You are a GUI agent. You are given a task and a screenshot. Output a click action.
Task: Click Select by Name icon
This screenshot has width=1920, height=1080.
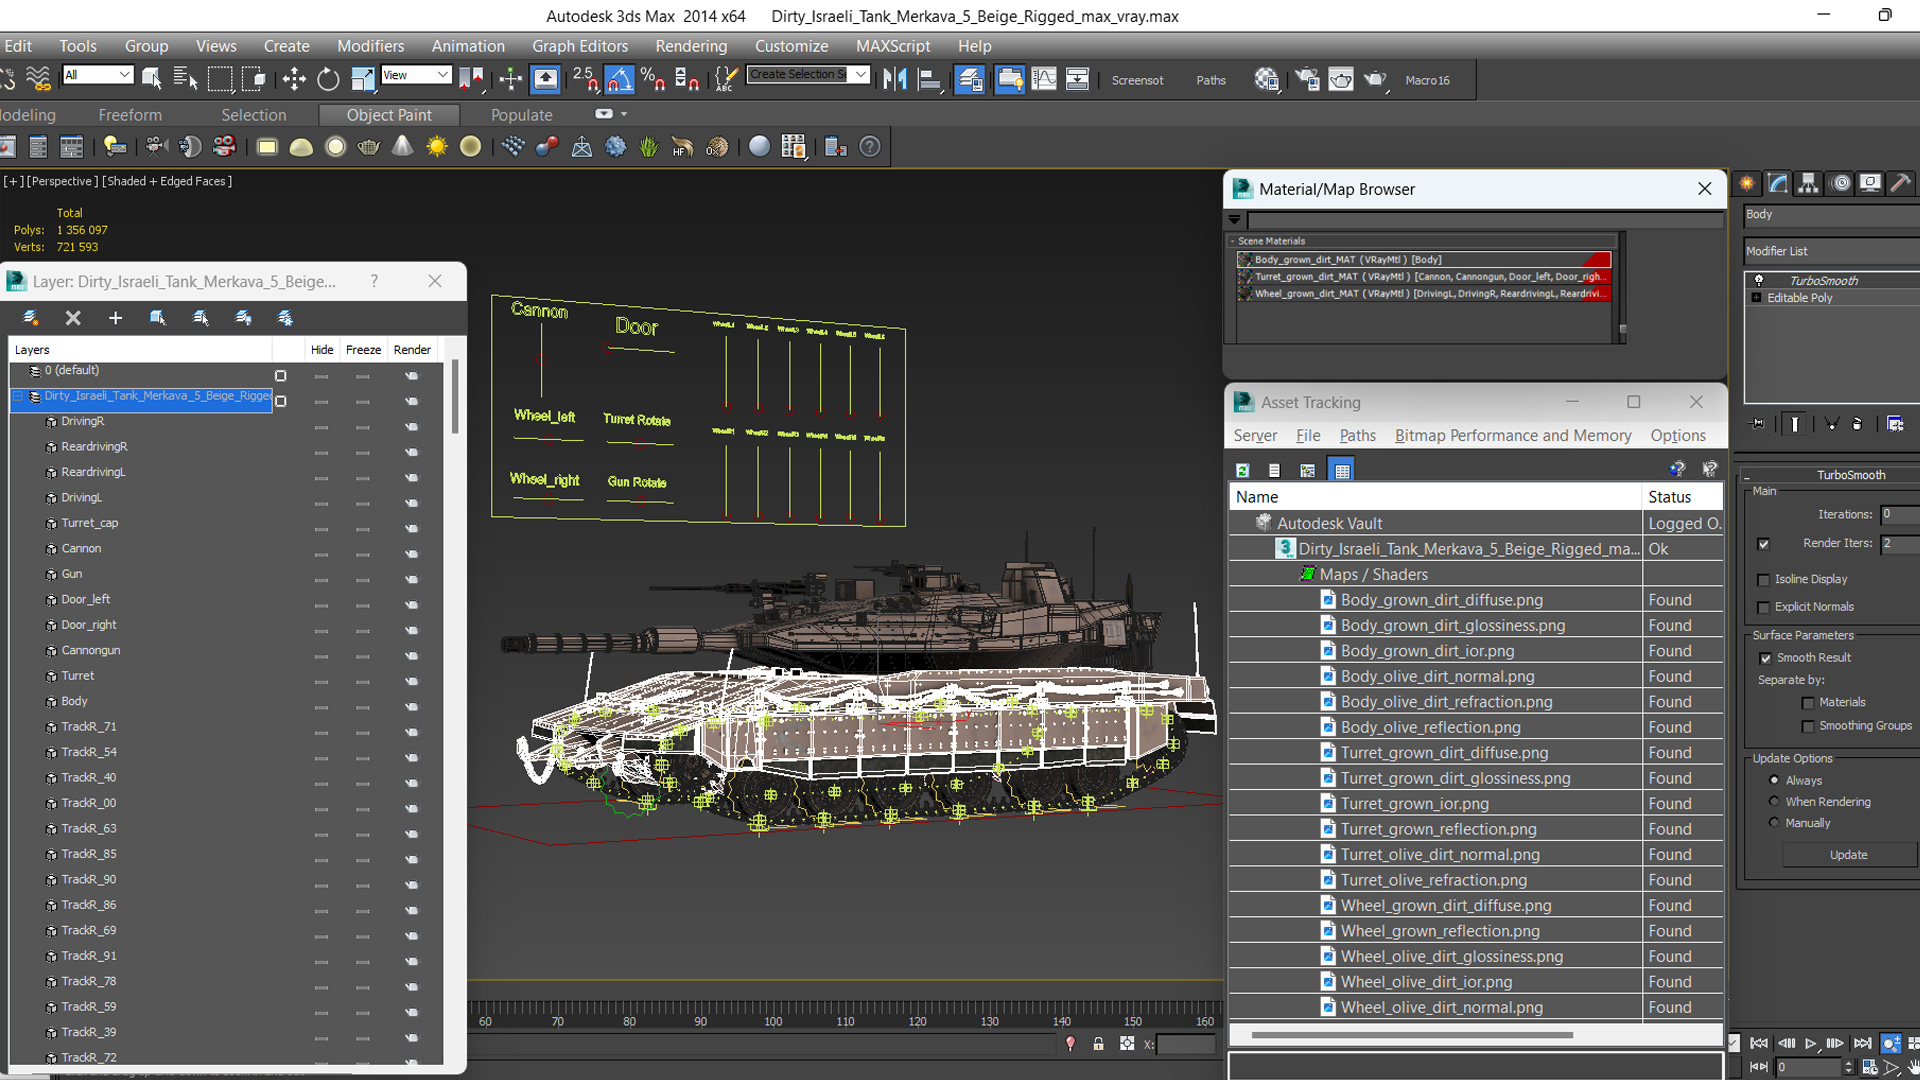point(186,79)
